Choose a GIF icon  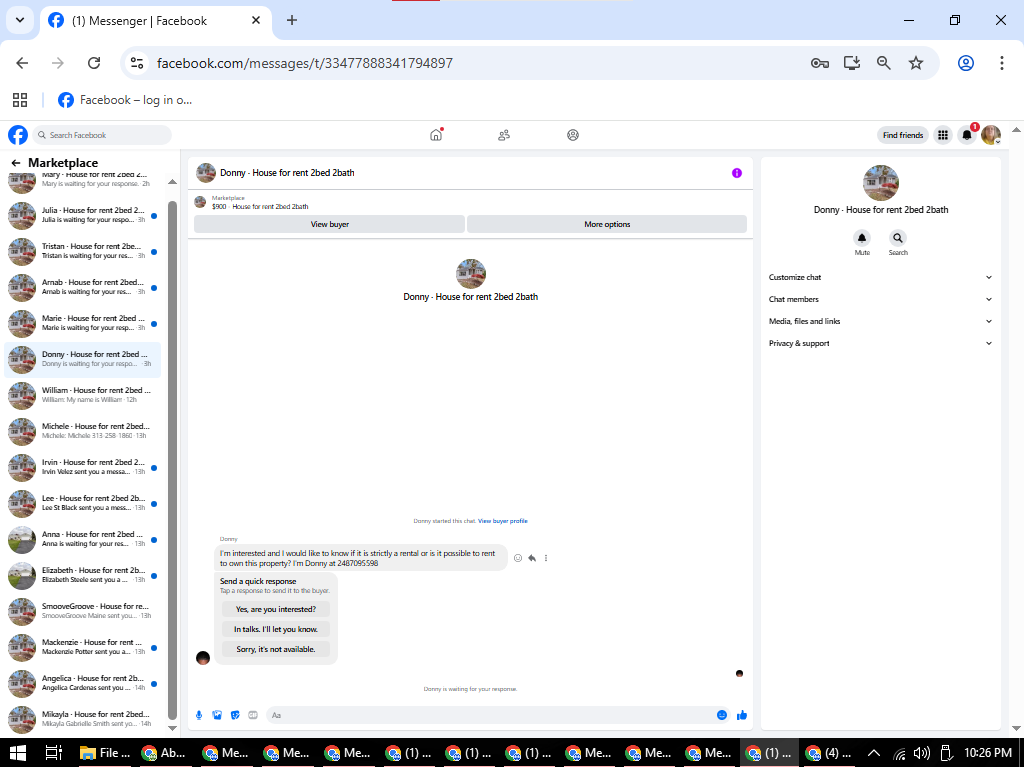(253, 715)
